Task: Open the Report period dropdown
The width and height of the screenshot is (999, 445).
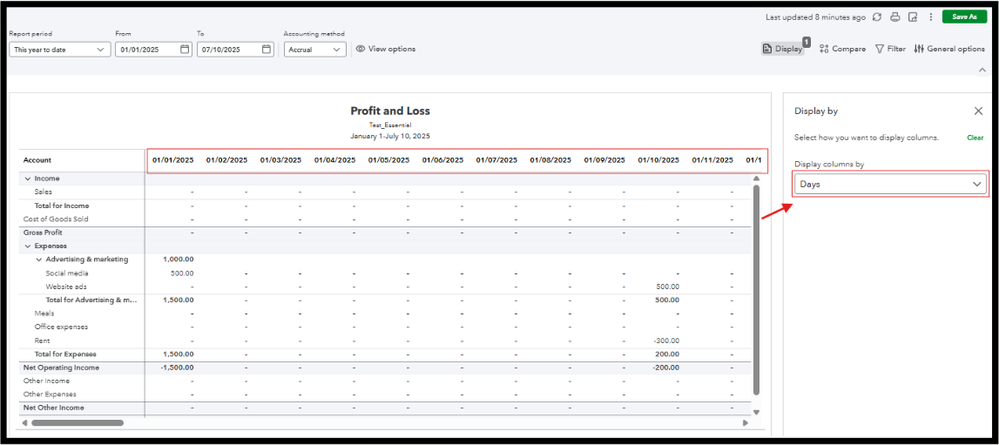Action: point(60,49)
